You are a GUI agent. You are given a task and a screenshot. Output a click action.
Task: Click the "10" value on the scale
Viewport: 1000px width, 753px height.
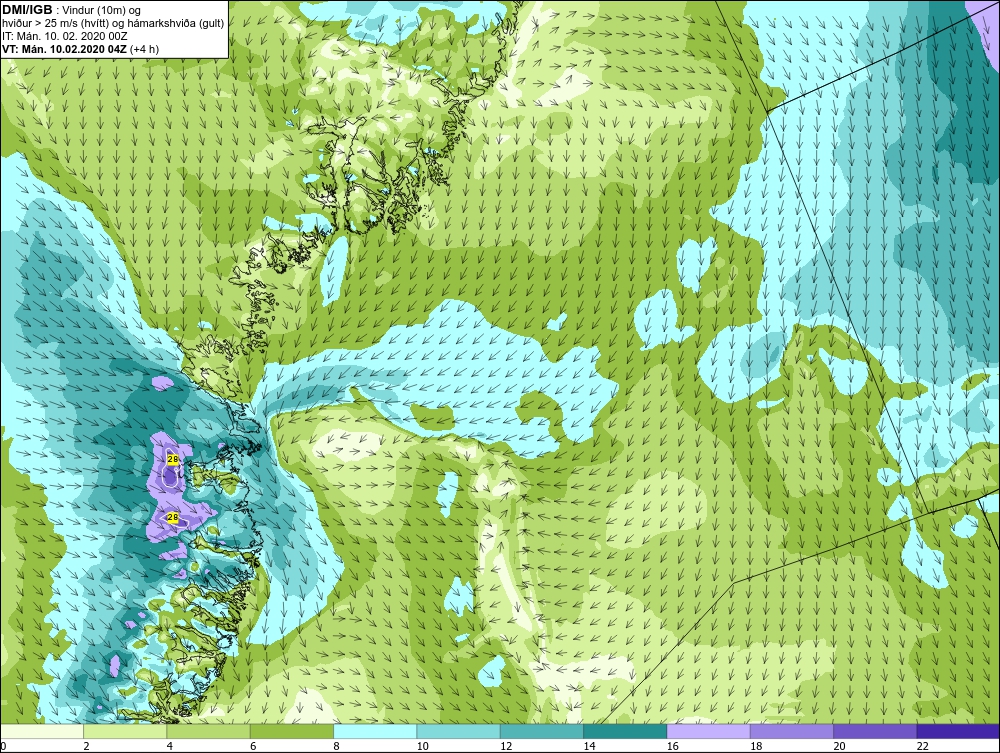pos(423,747)
